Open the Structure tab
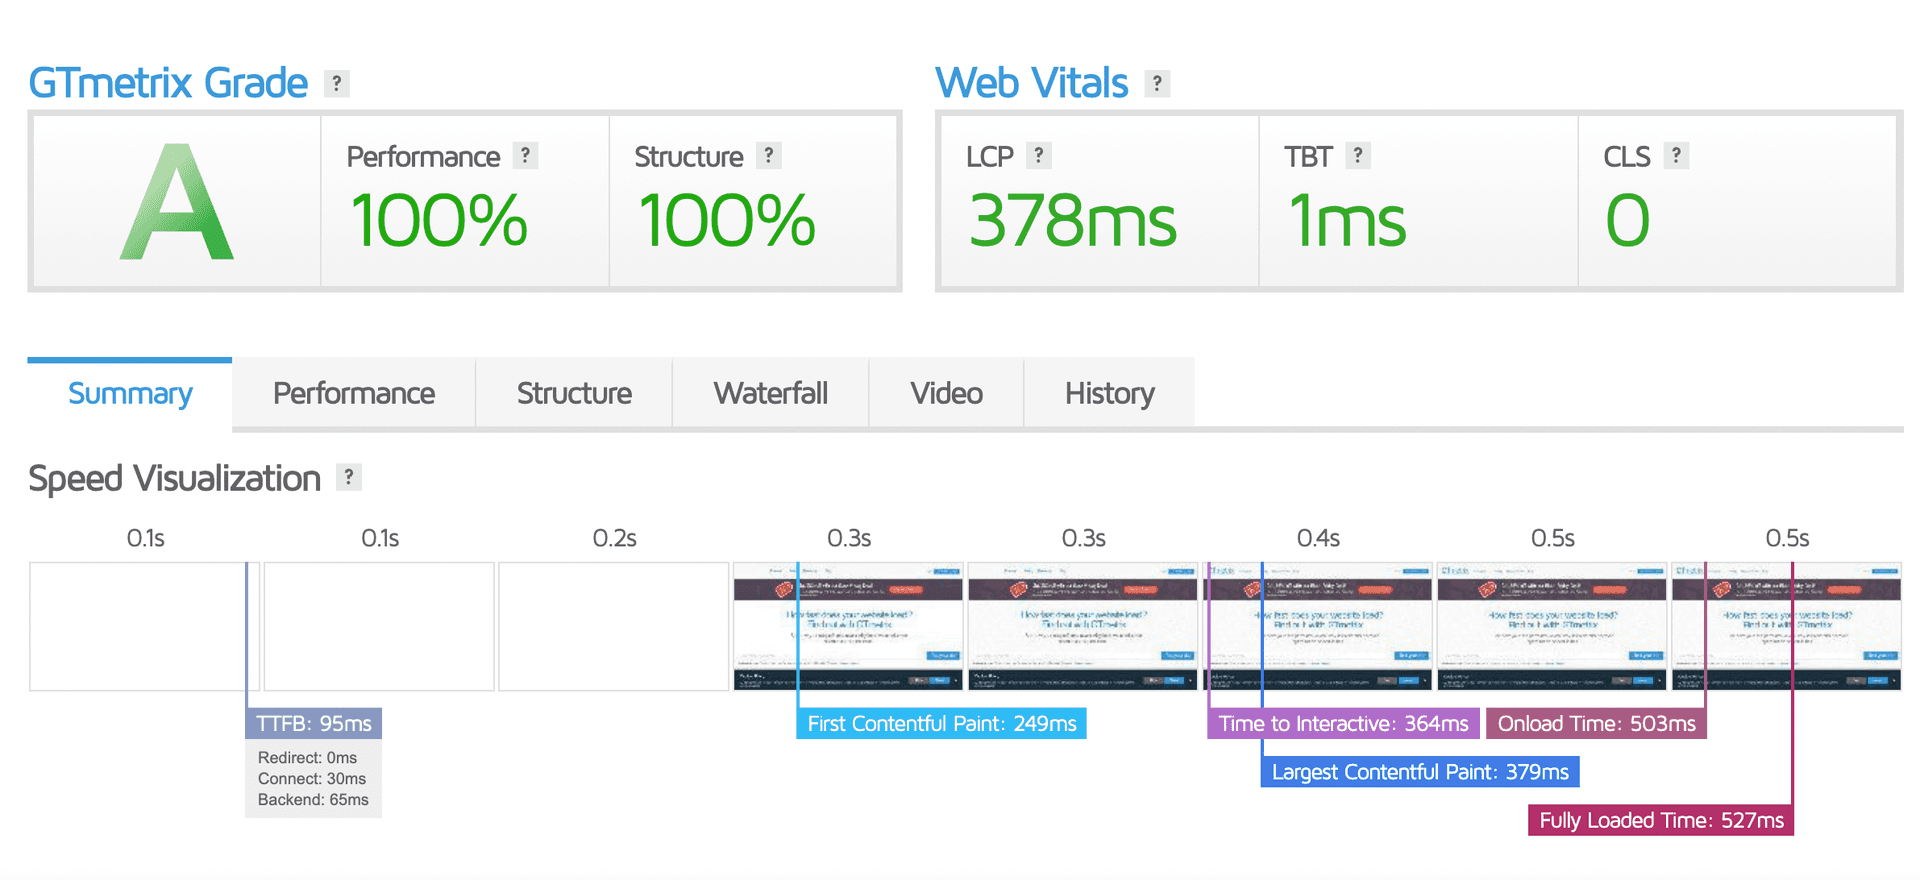The width and height of the screenshot is (1920, 880). click(x=574, y=394)
